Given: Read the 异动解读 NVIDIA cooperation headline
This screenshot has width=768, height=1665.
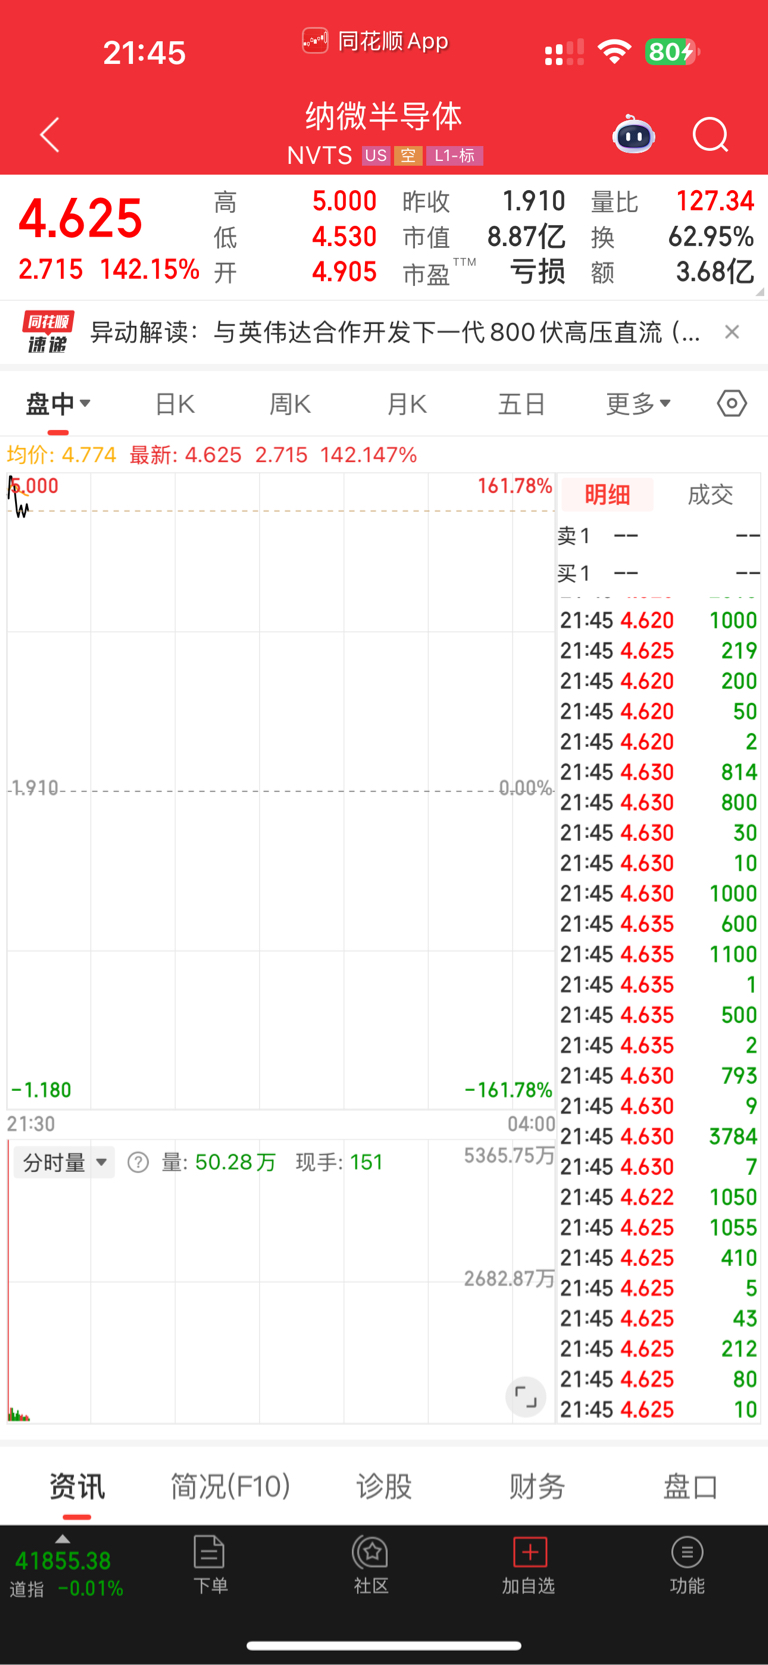Looking at the screenshot, I should (395, 332).
